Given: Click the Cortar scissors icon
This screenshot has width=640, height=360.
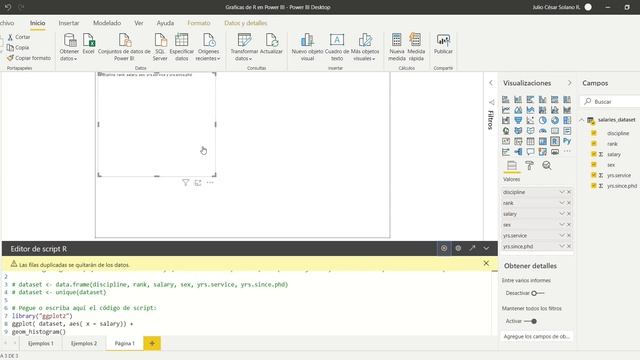Looking at the screenshot, I should (x=10, y=37).
